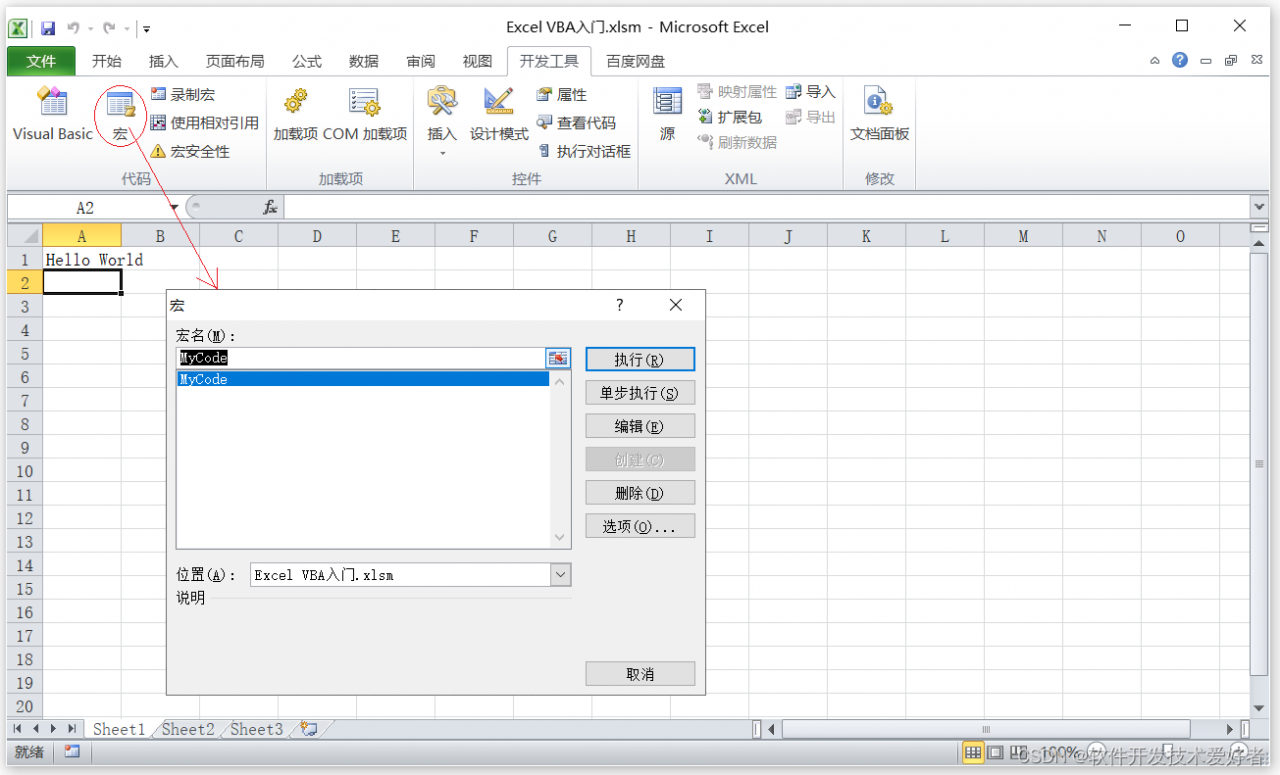Click the Options (选项) button
The height and width of the screenshot is (775, 1280).
tap(640, 526)
